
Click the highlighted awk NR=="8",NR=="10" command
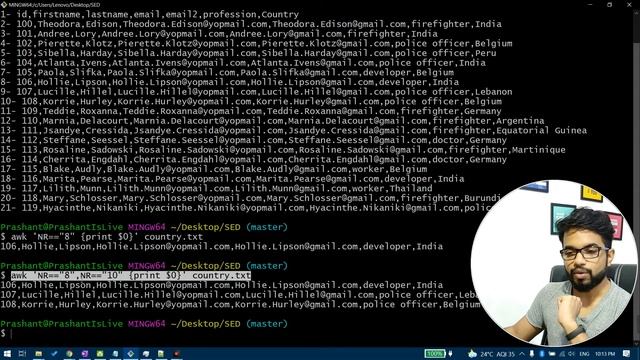tap(131, 276)
